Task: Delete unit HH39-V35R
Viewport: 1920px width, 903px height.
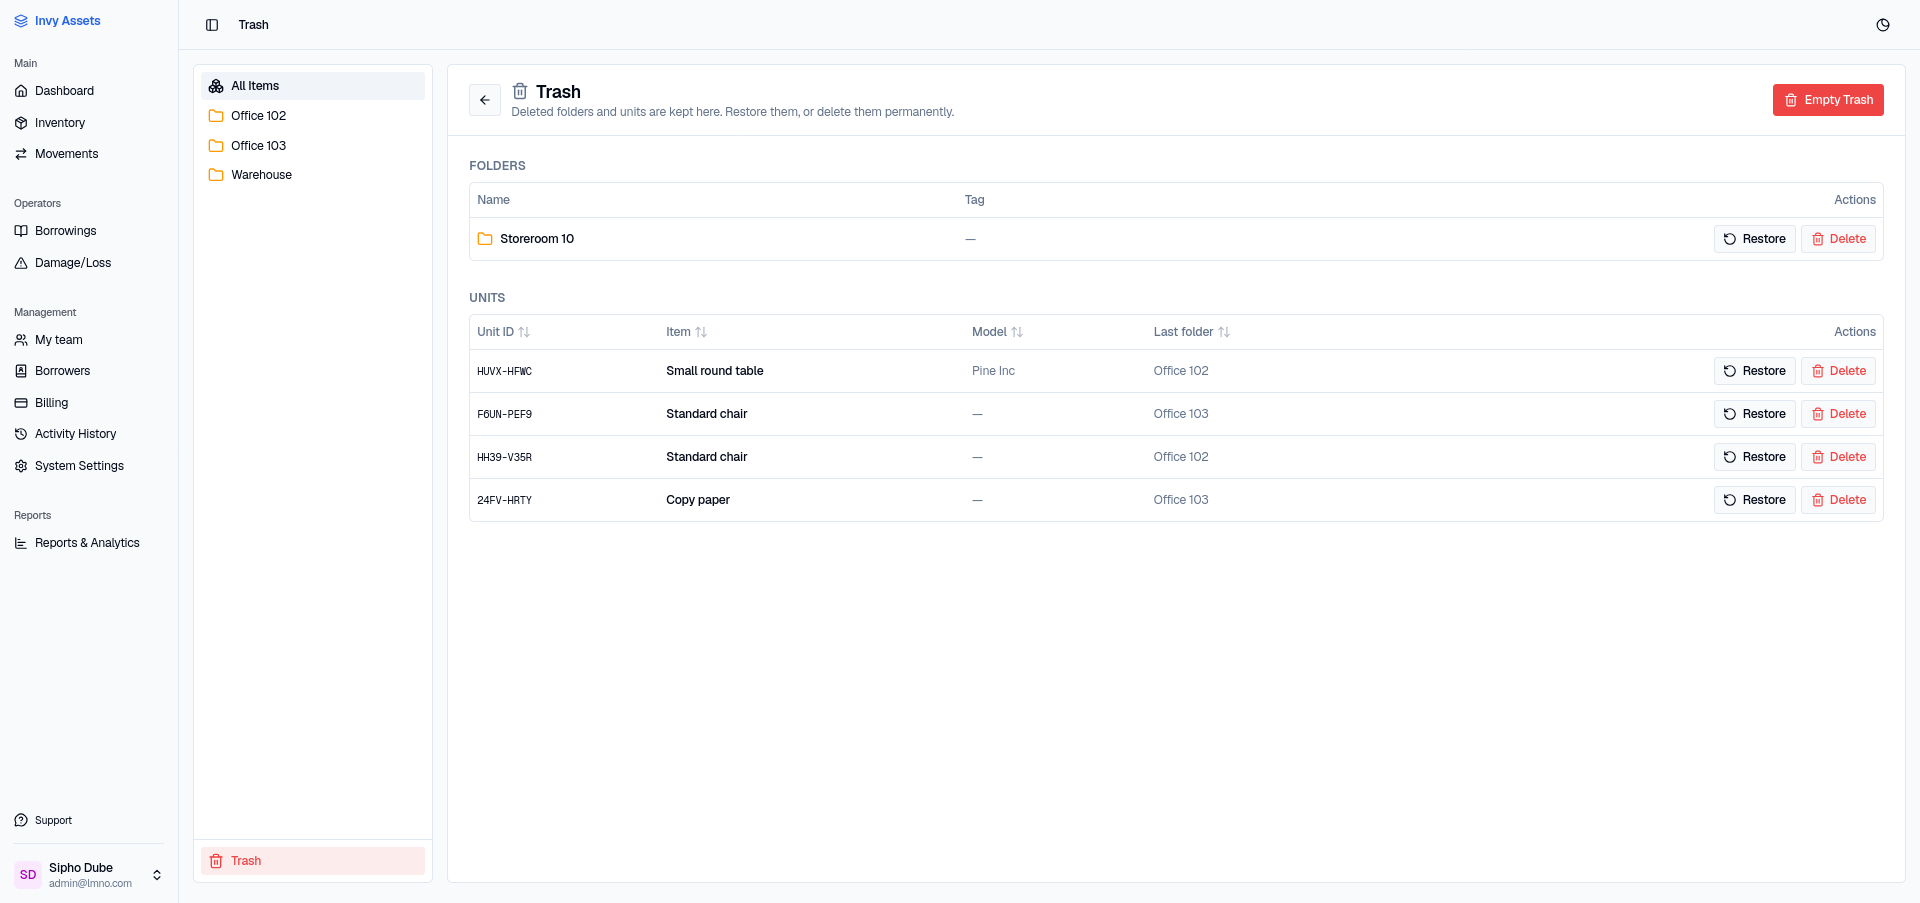Action: 1838,457
